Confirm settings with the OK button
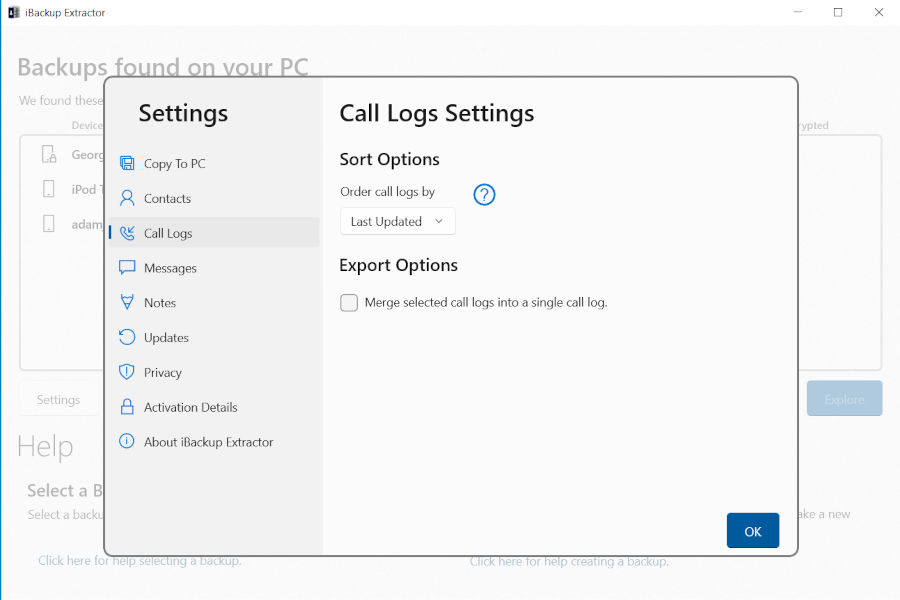This screenshot has width=900, height=600. 752,531
